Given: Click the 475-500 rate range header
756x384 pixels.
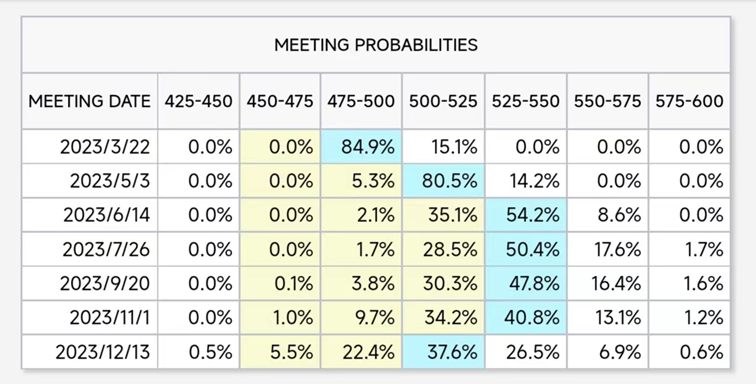Looking at the screenshot, I should click(361, 101).
